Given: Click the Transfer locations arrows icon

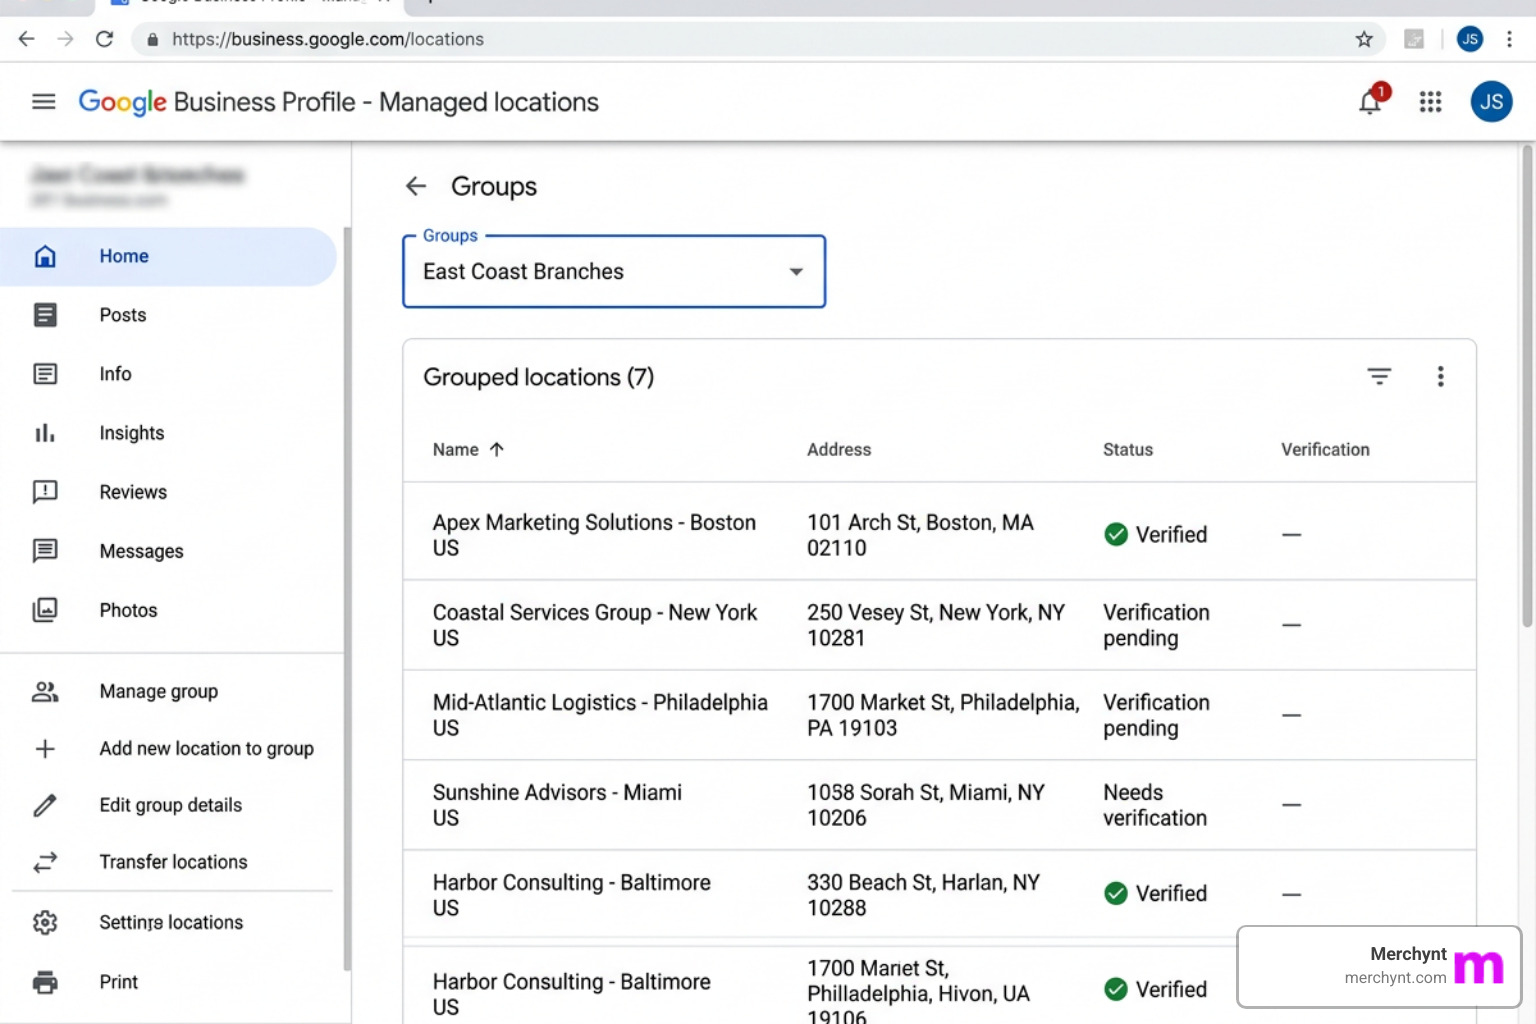Looking at the screenshot, I should click(x=45, y=861).
